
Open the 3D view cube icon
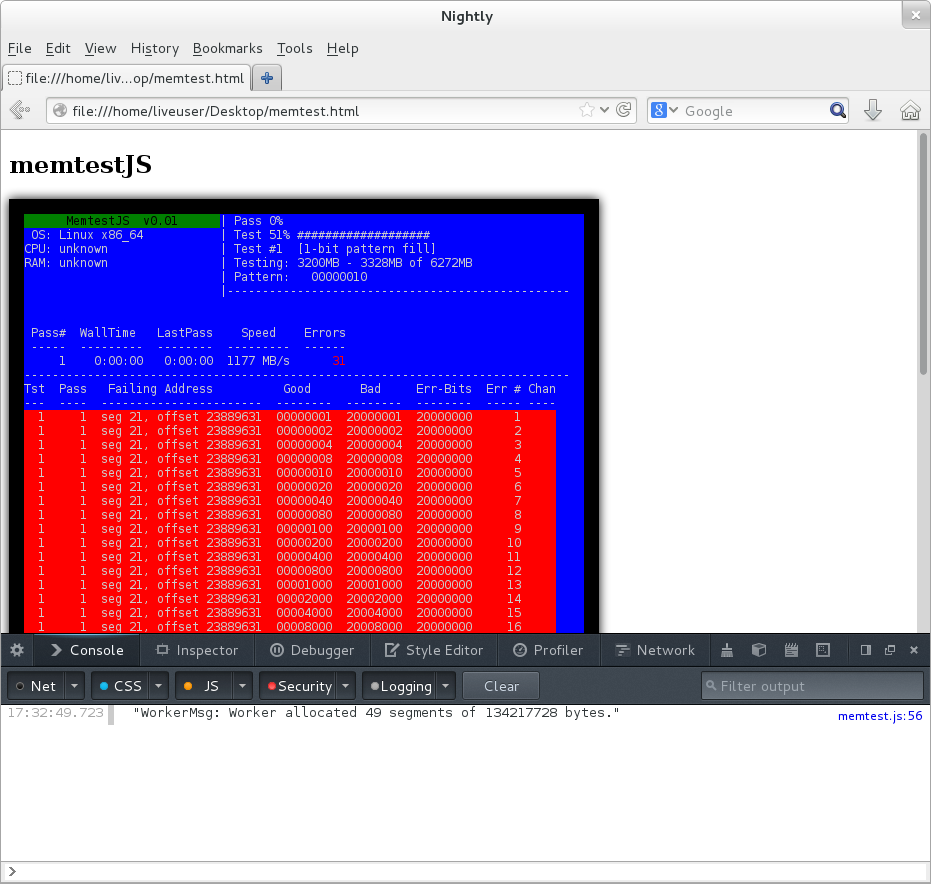[x=759, y=650]
